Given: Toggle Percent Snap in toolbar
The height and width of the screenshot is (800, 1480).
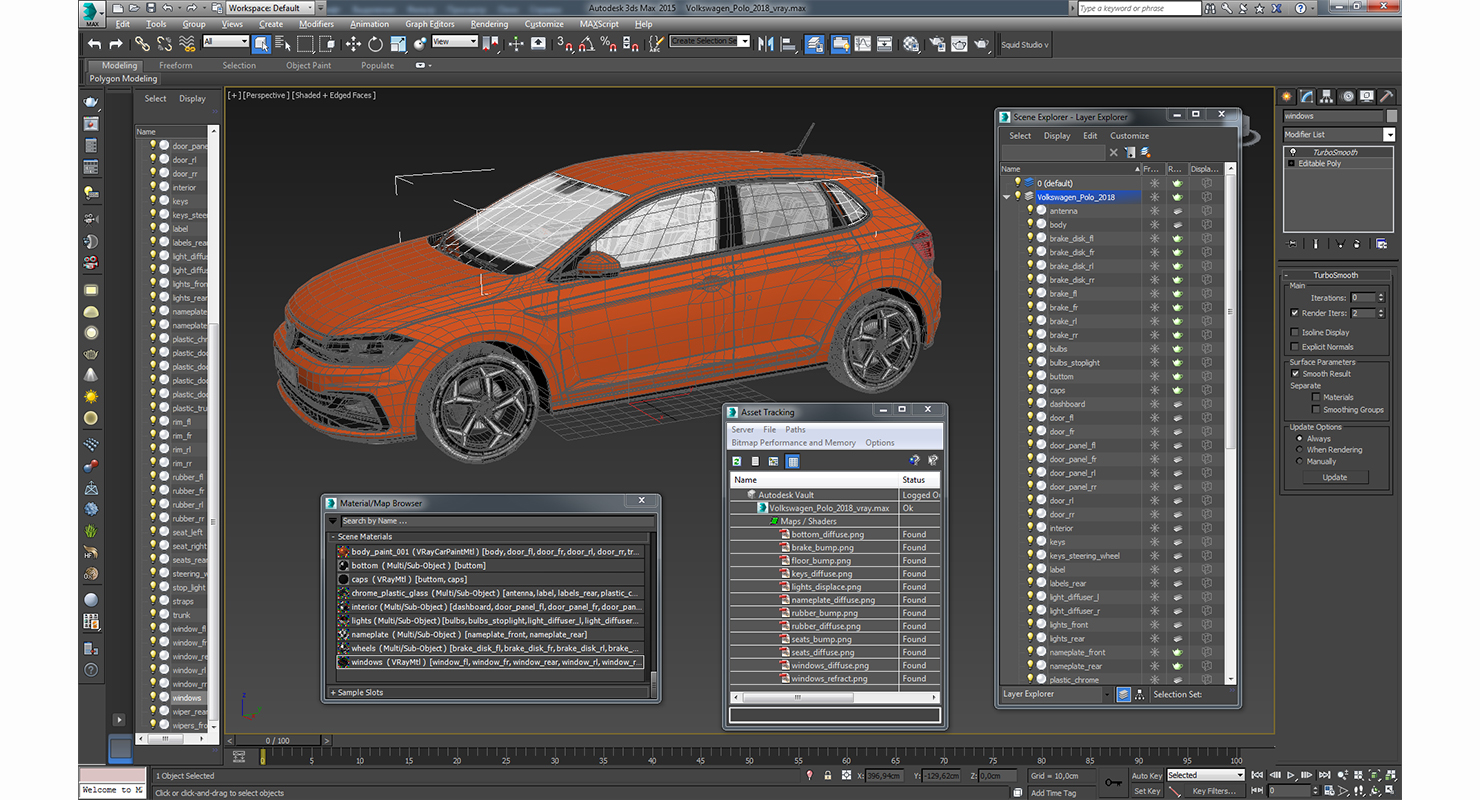Looking at the screenshot, I should [x=609, y=44].
